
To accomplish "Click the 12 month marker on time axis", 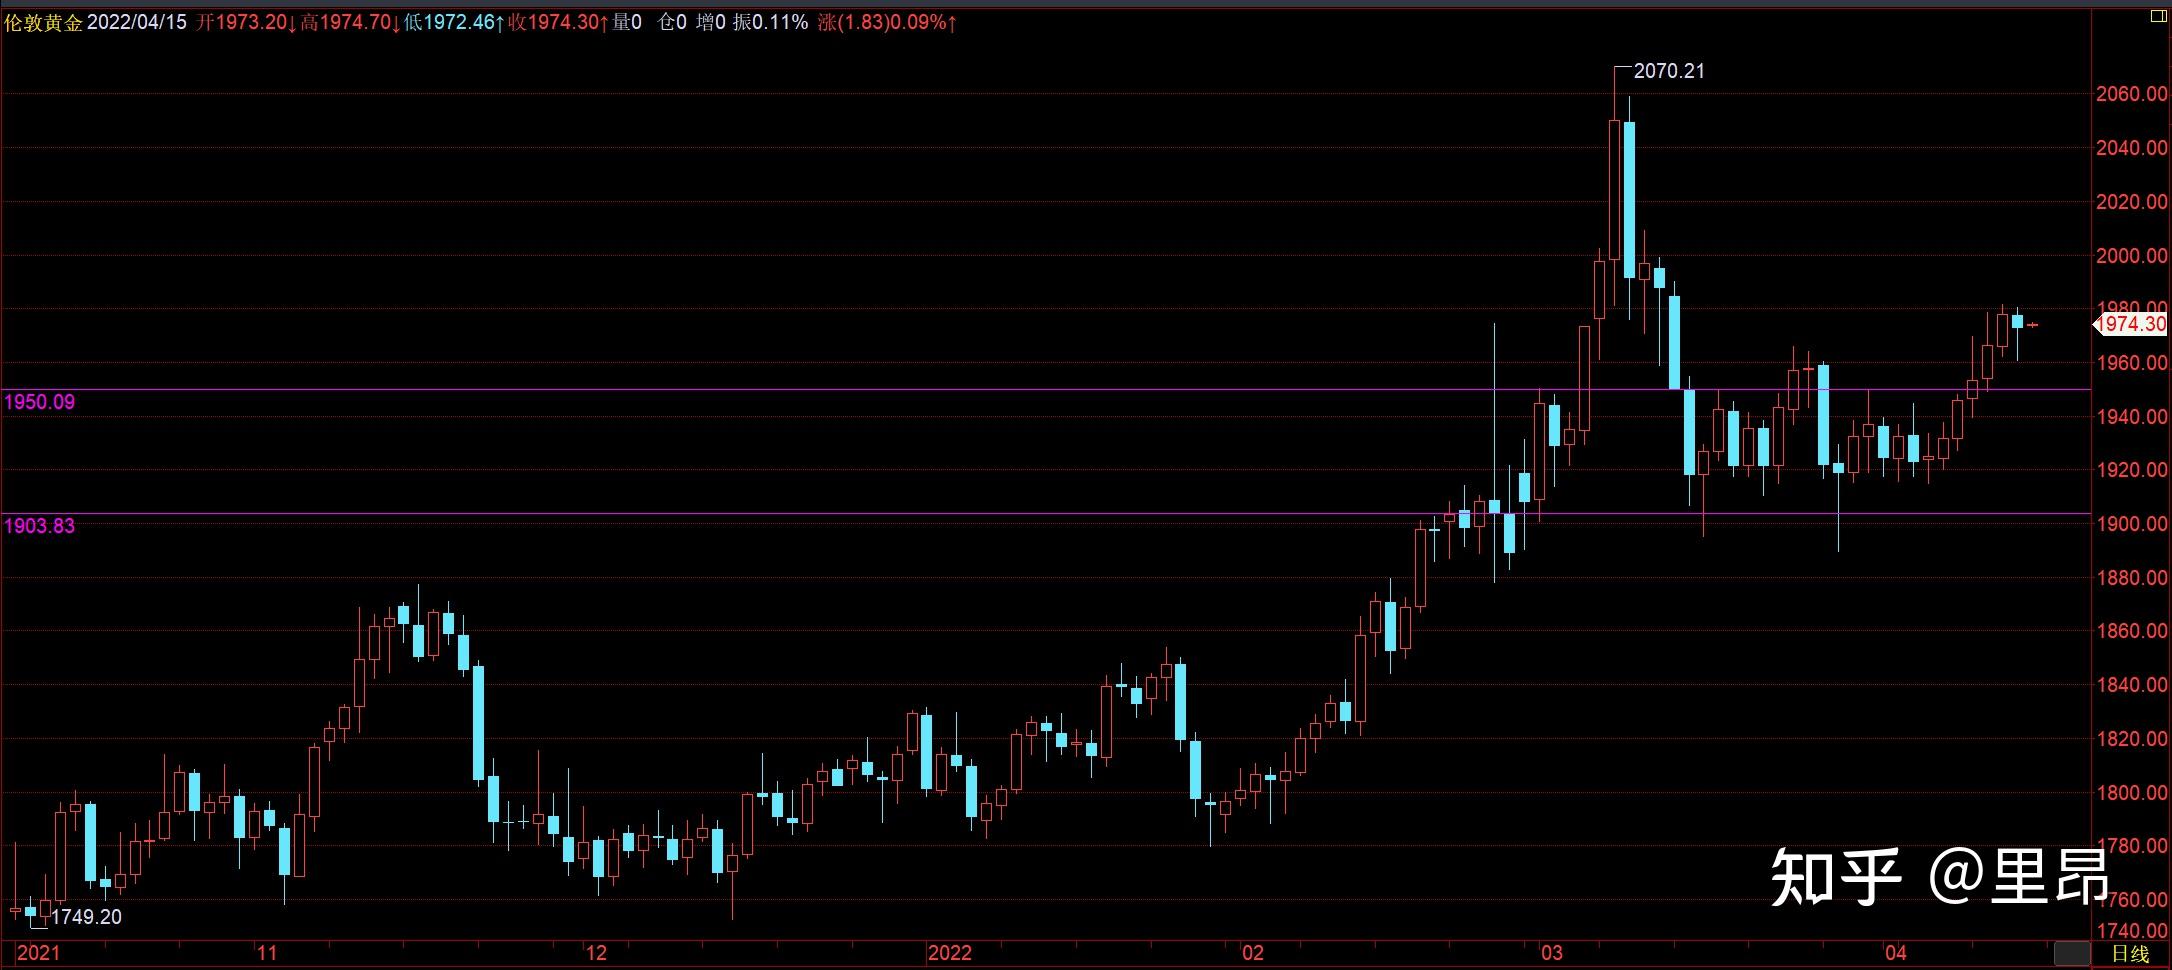I will pos(596,953).
